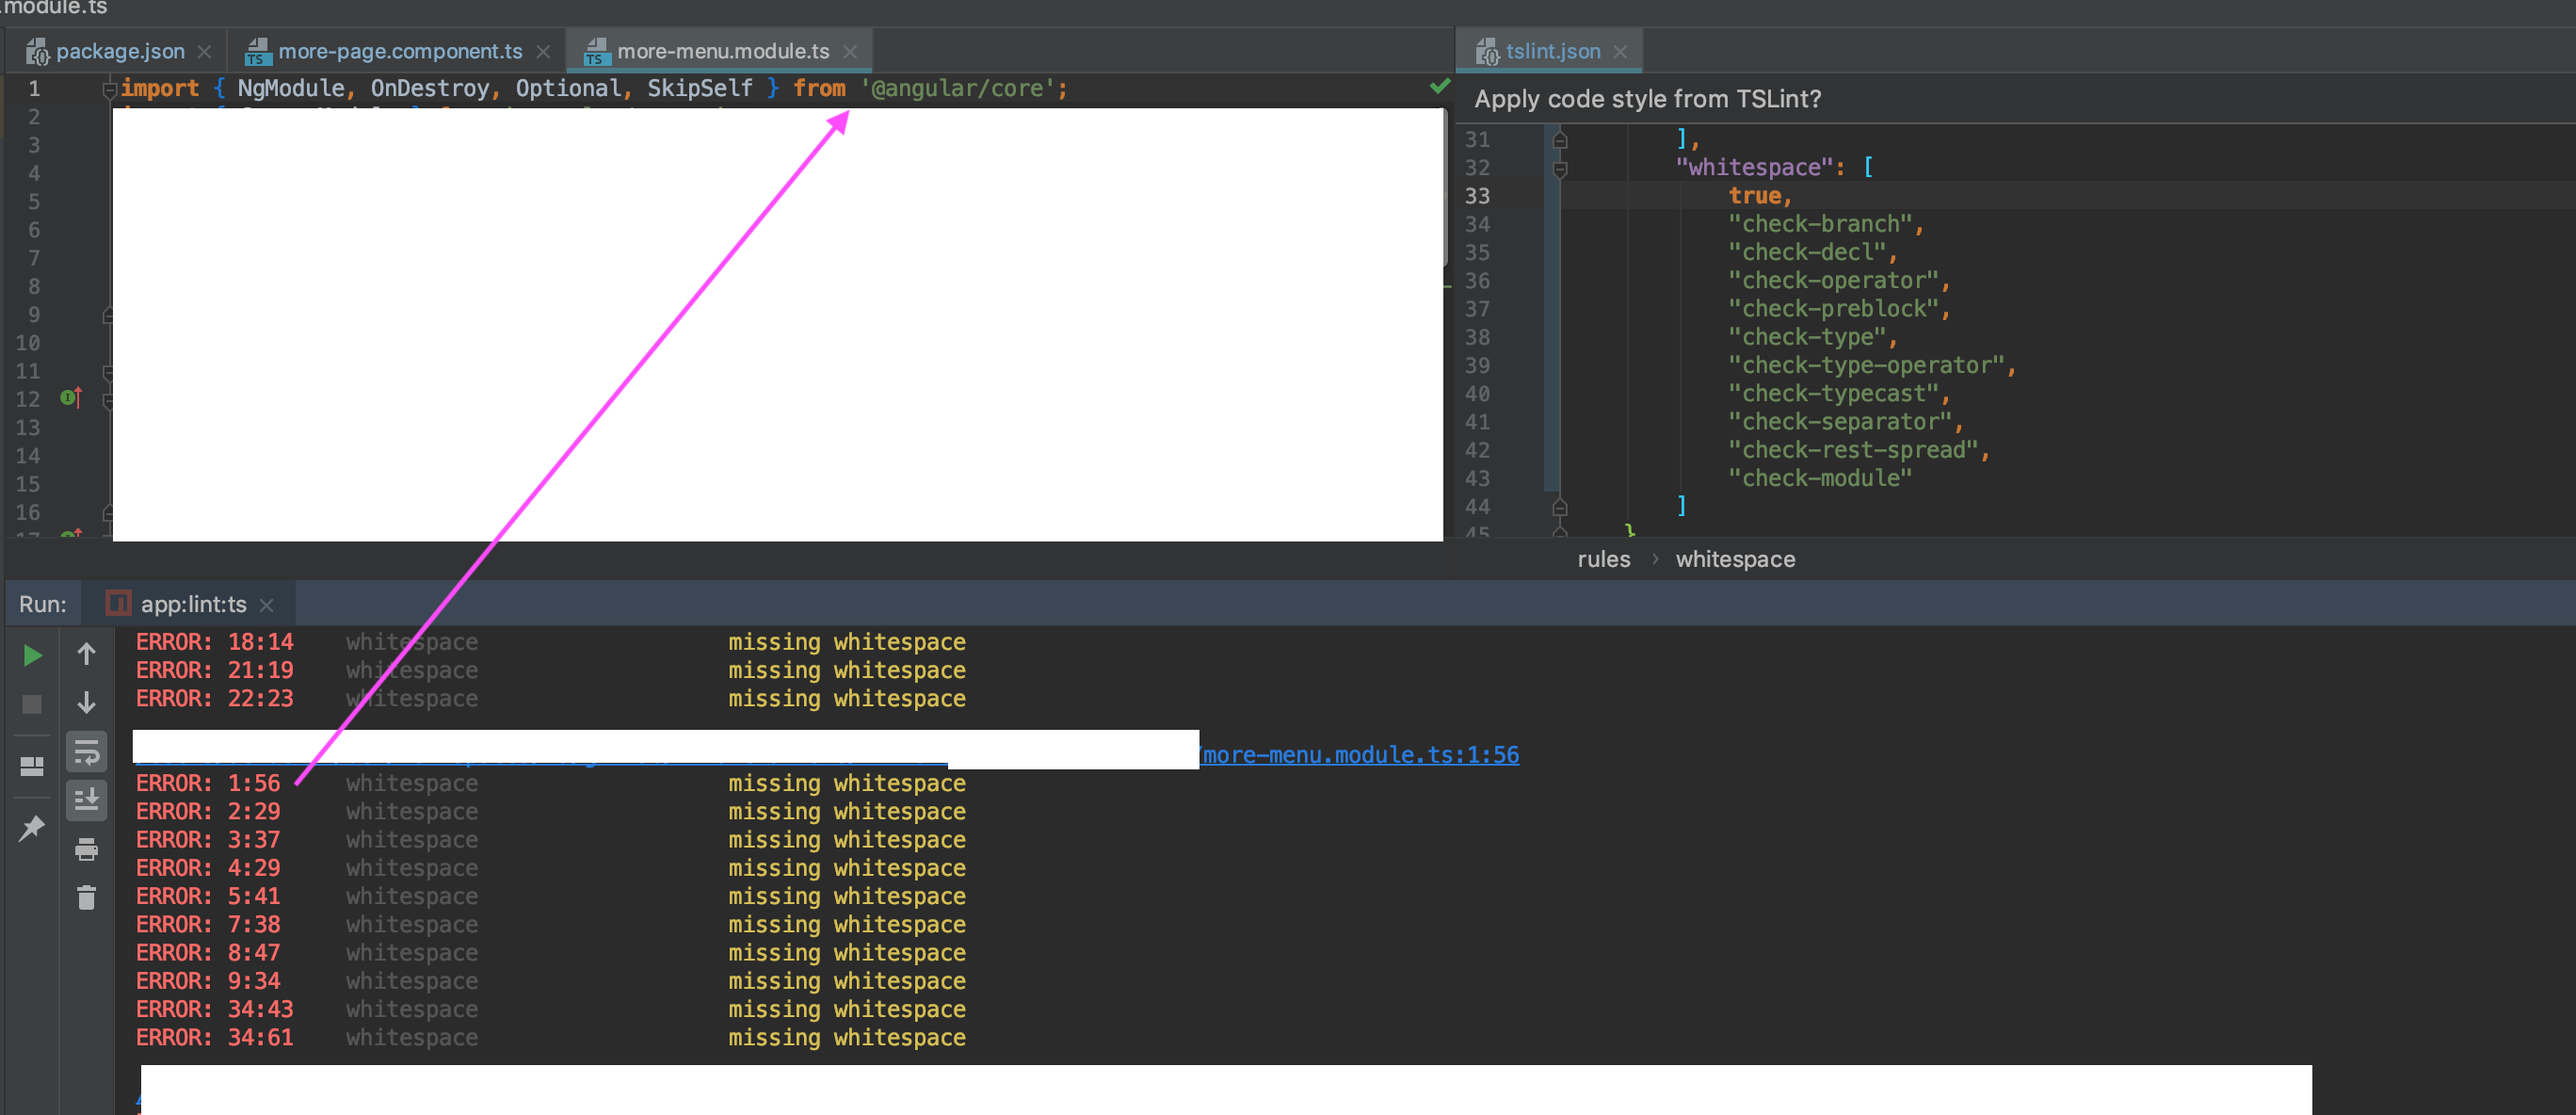Open the console layout options icon
The height and width of the screenshot is (1115, 2576).
(x=31, y=765)
